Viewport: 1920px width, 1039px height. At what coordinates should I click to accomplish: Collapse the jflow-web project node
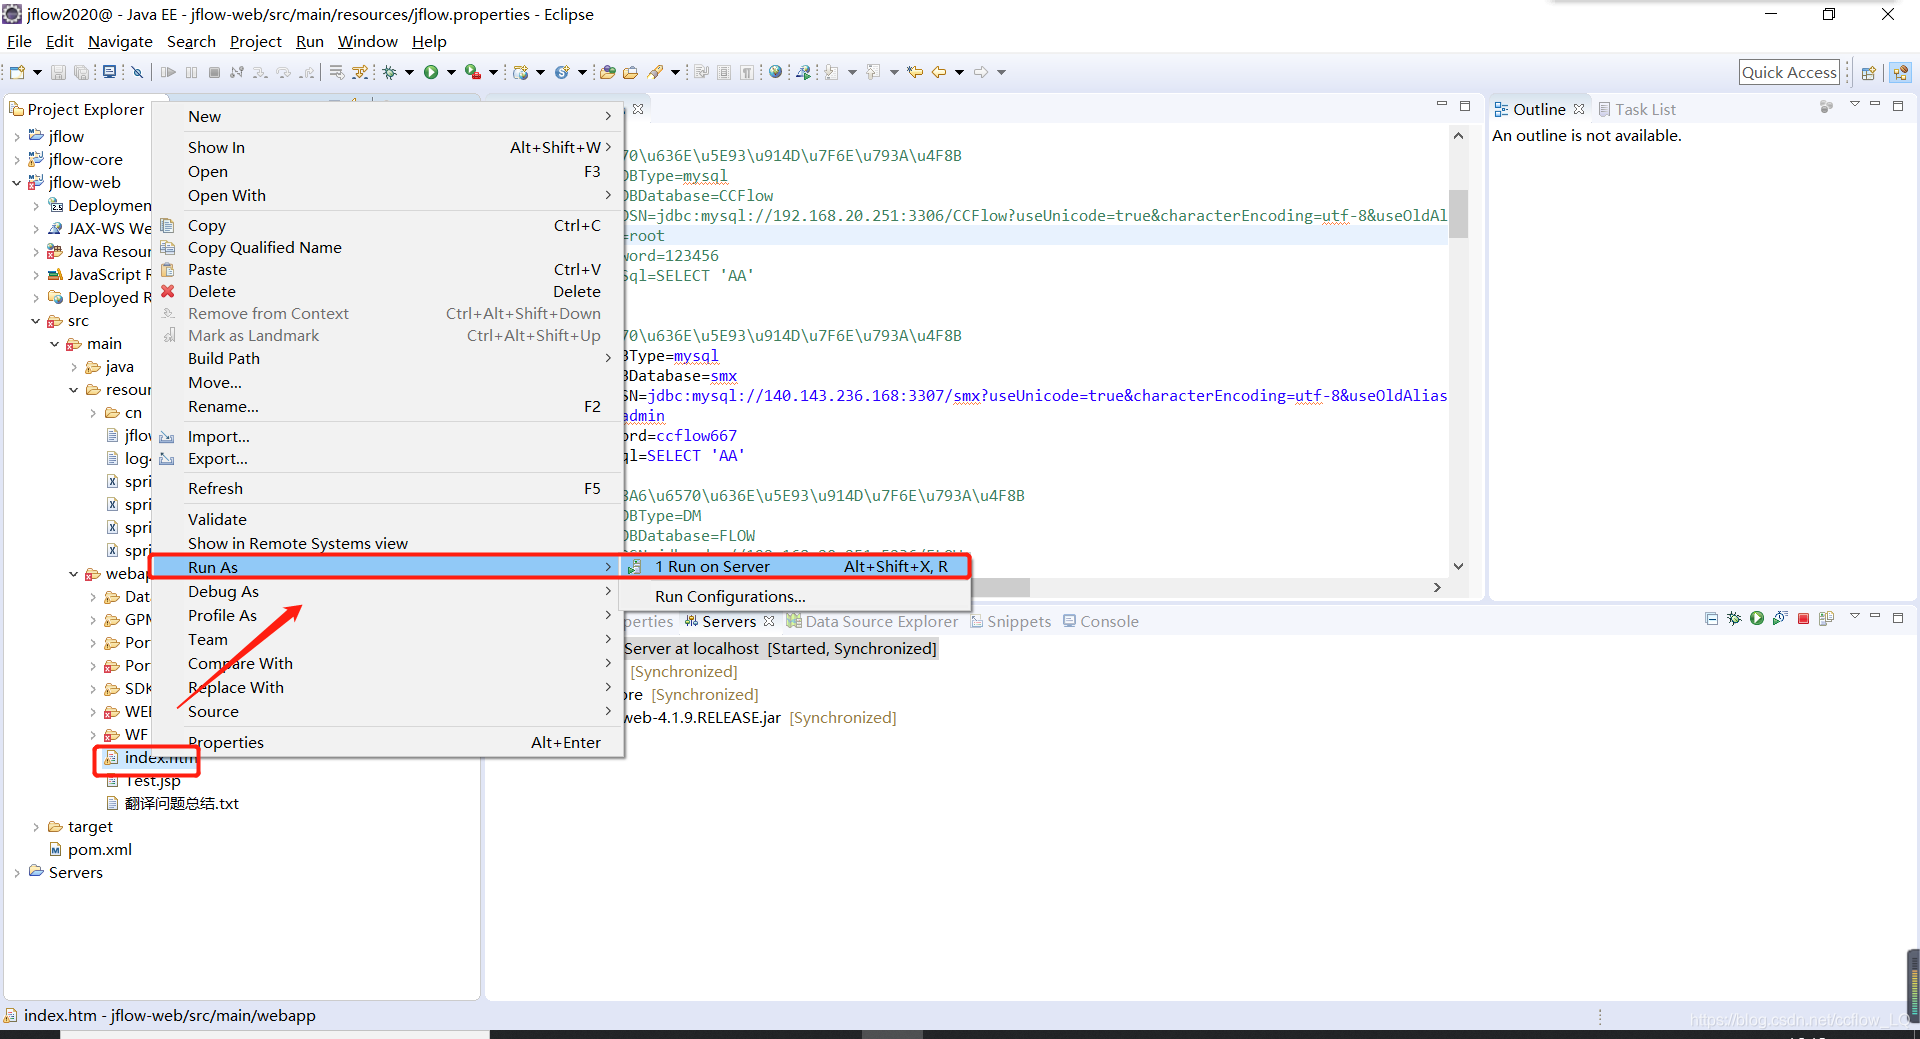click(17, 183)
